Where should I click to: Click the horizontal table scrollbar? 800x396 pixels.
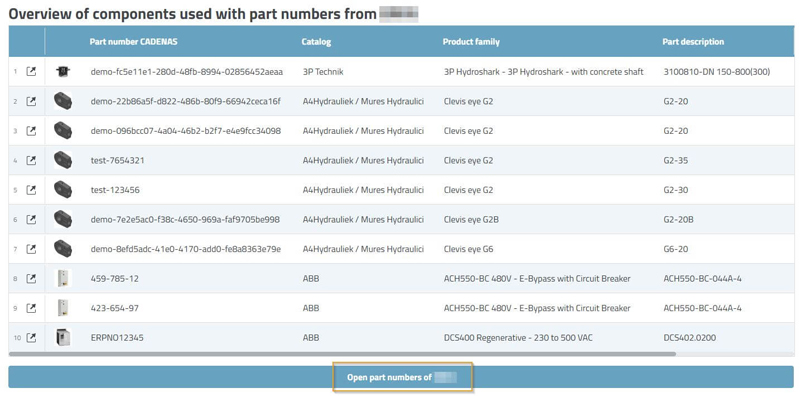point(342,354)
